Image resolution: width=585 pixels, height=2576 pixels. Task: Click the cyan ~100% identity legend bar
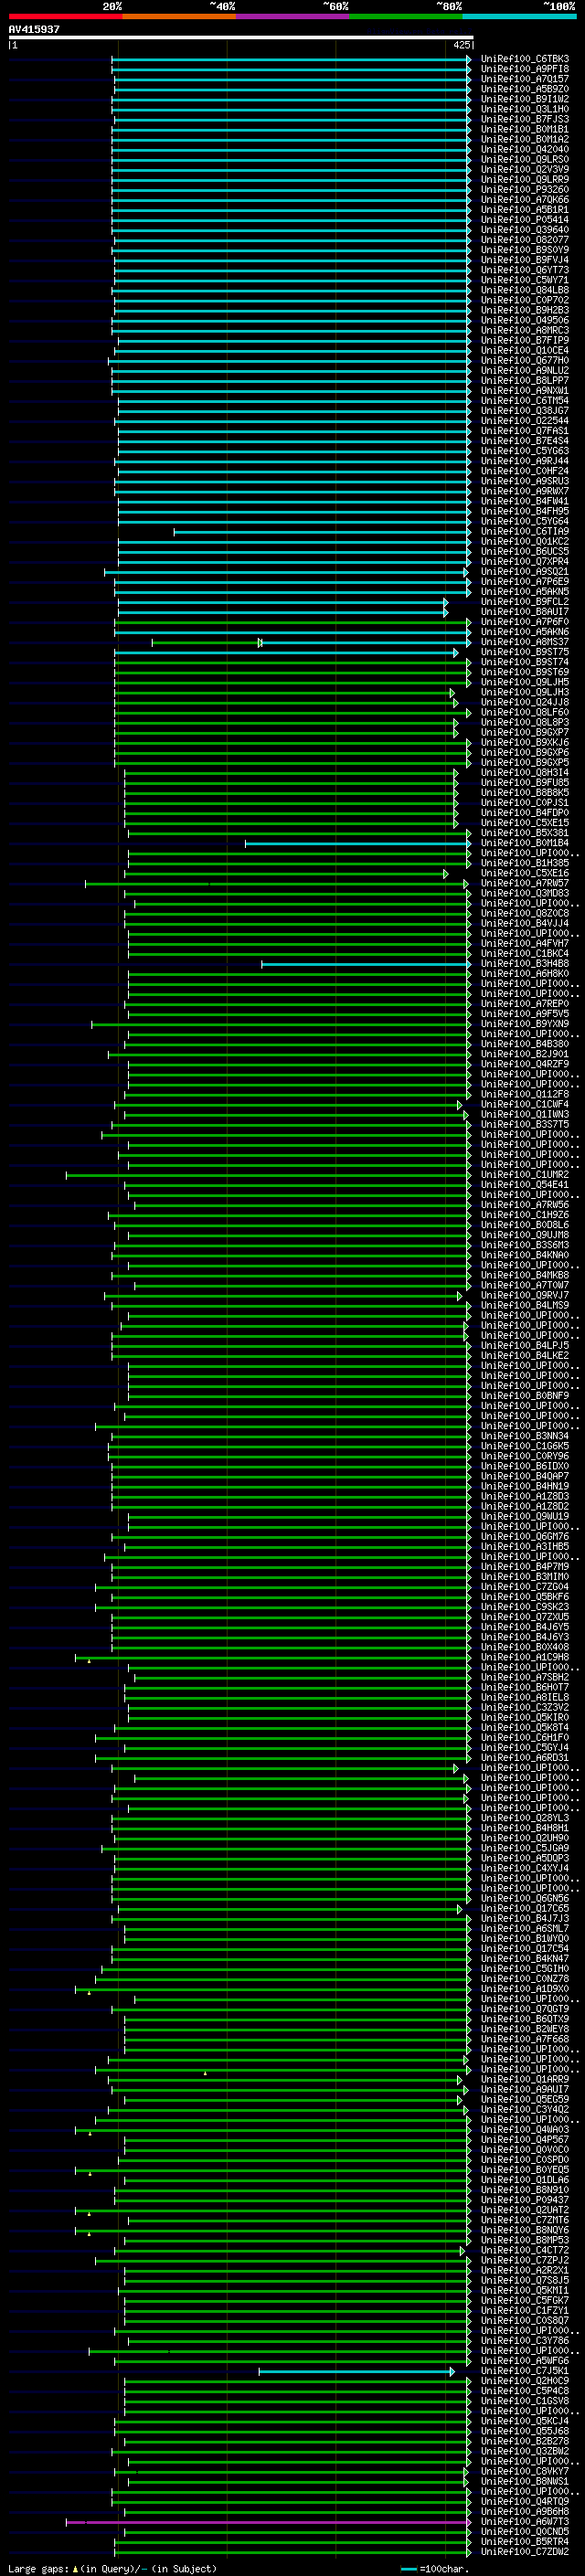click(519, 16)
